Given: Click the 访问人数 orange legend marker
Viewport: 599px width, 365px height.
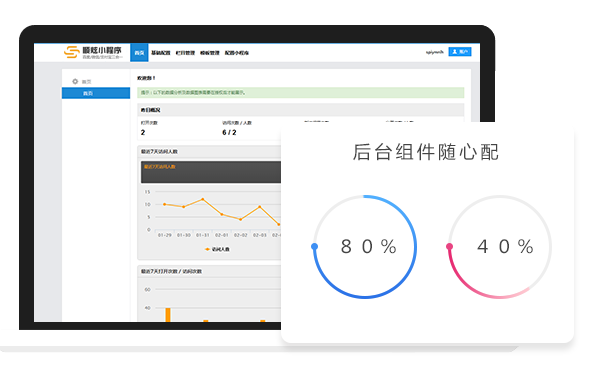Looking at the screenshot, I should (207, 249).
